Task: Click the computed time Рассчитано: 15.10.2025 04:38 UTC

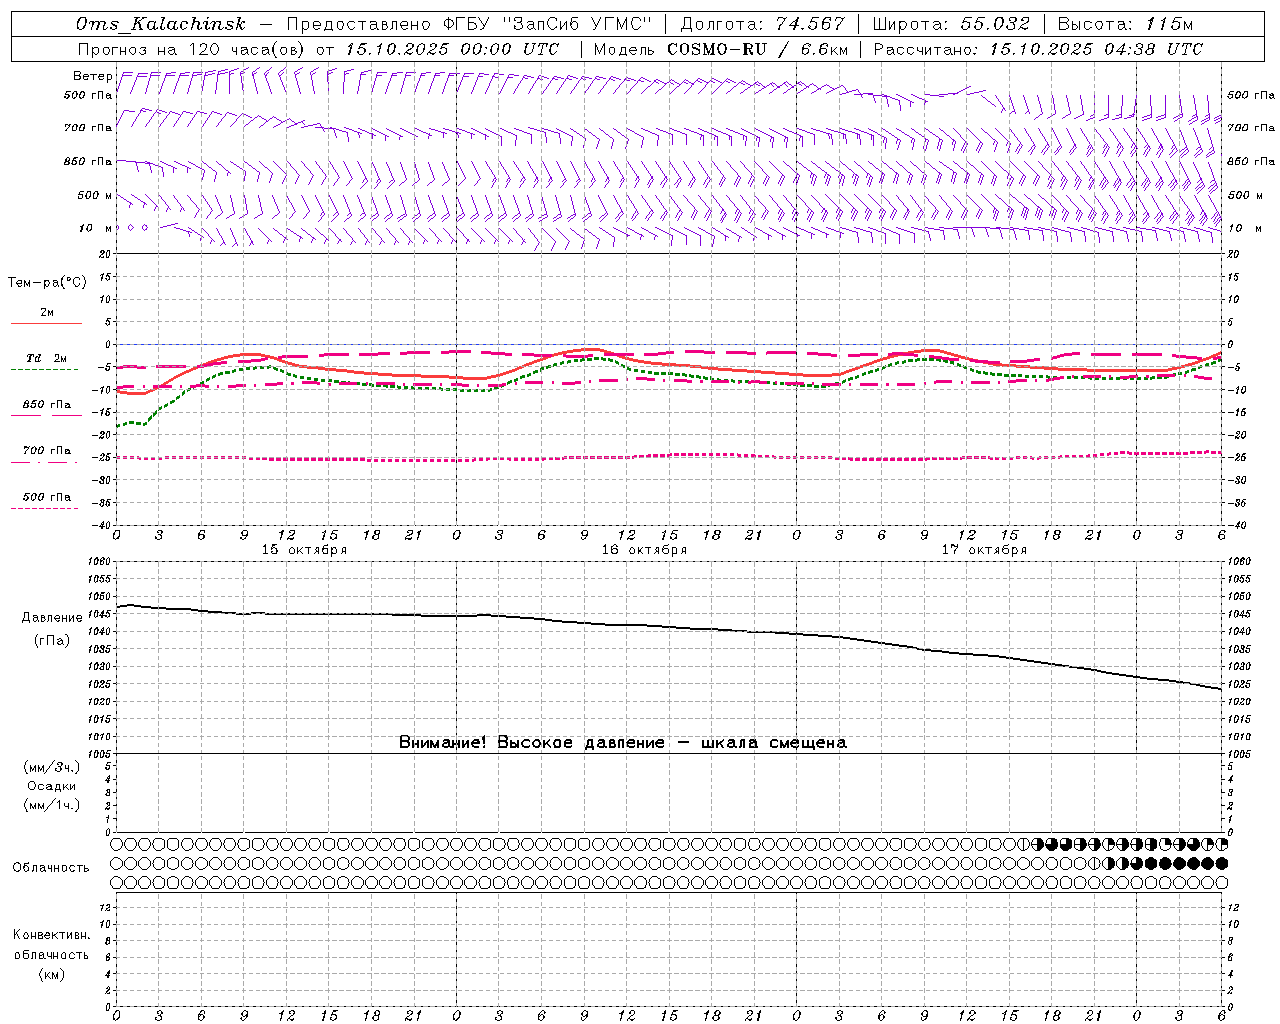Action: (1038, 49)
